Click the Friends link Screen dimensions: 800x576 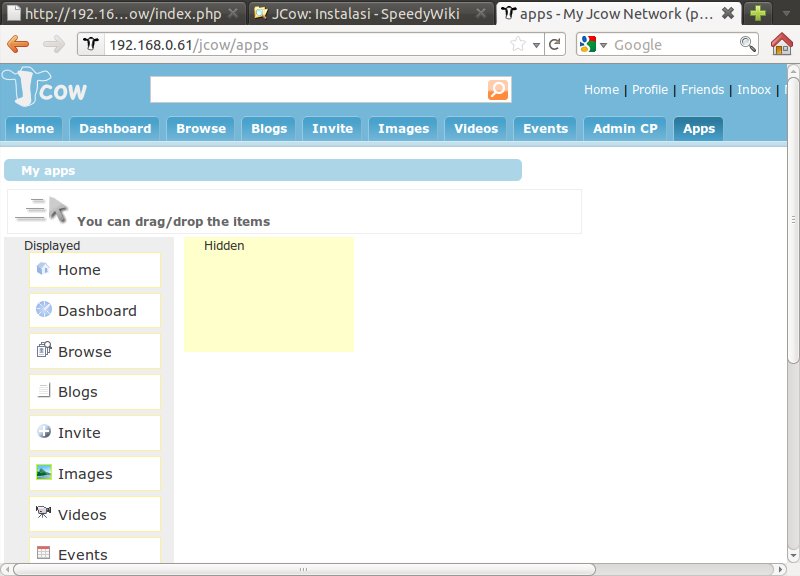point(702,90)
